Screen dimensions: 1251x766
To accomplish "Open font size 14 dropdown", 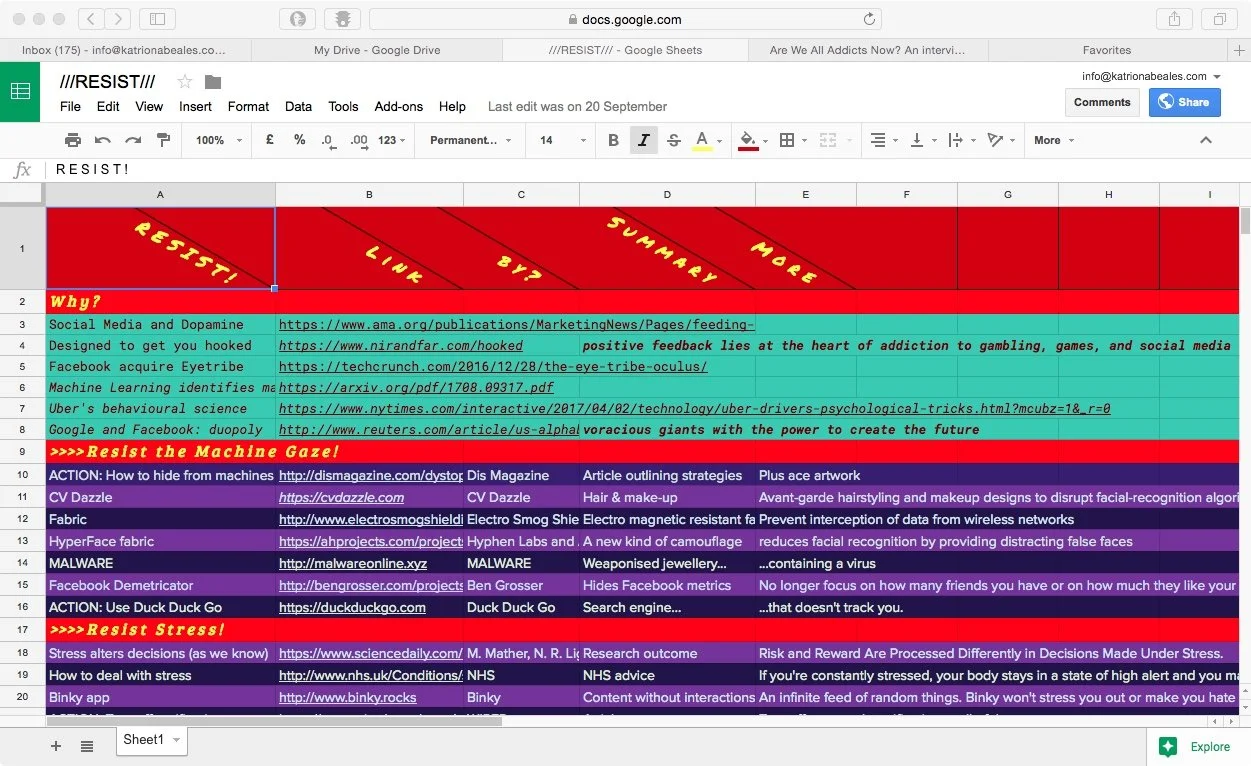I will pos(561,140).
